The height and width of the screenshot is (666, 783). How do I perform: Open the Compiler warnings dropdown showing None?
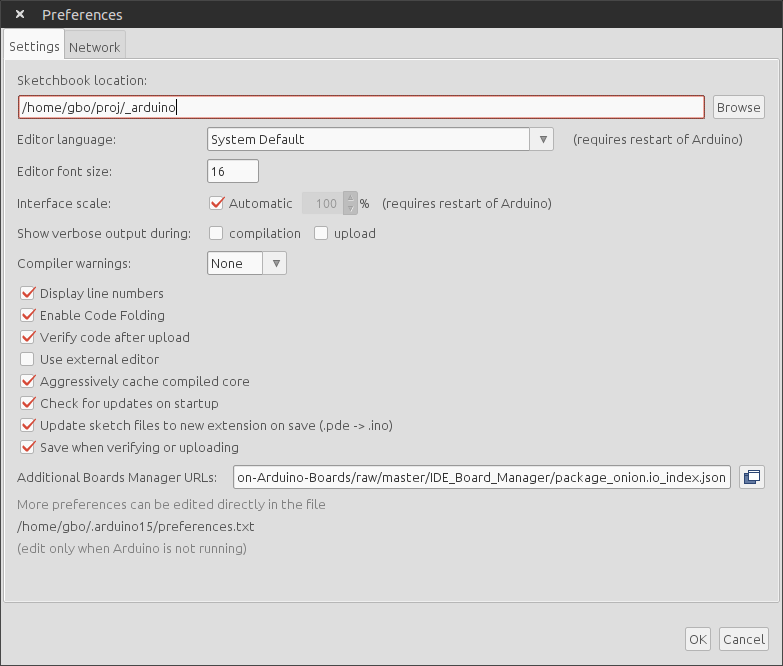pos(247,263)
